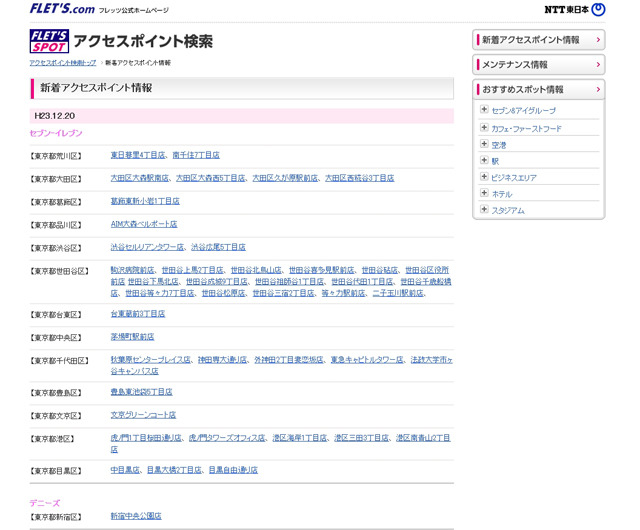Open the 葛飾東新小岩1丁目店 link

coord(145,201)
